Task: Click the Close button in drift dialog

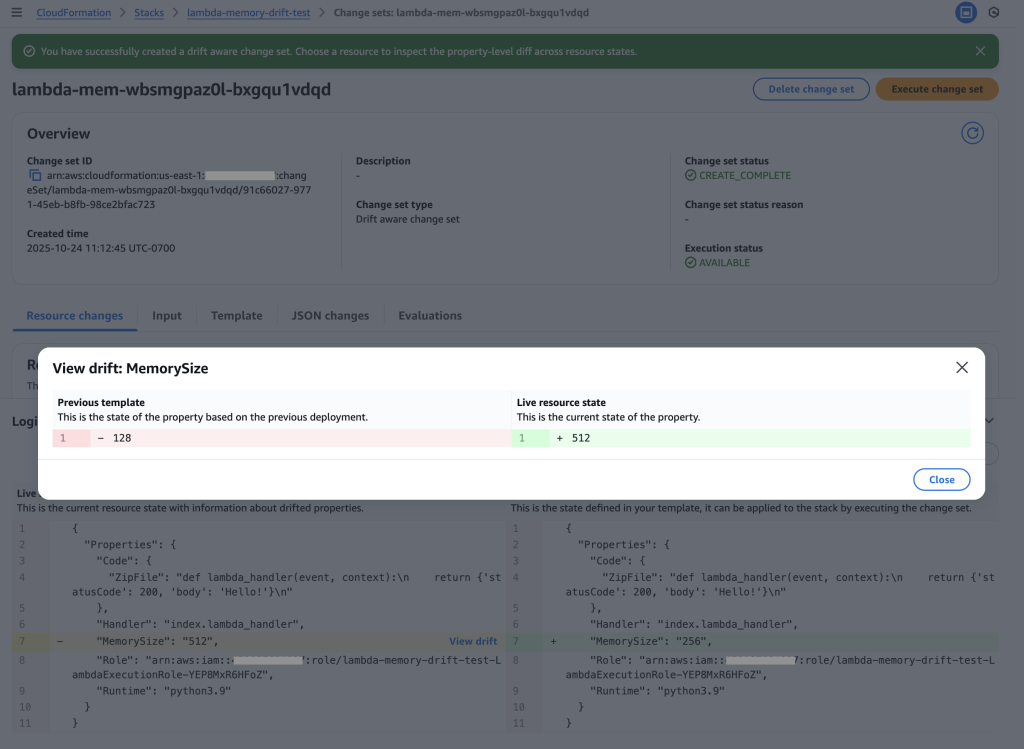Action: pos(941,479)
